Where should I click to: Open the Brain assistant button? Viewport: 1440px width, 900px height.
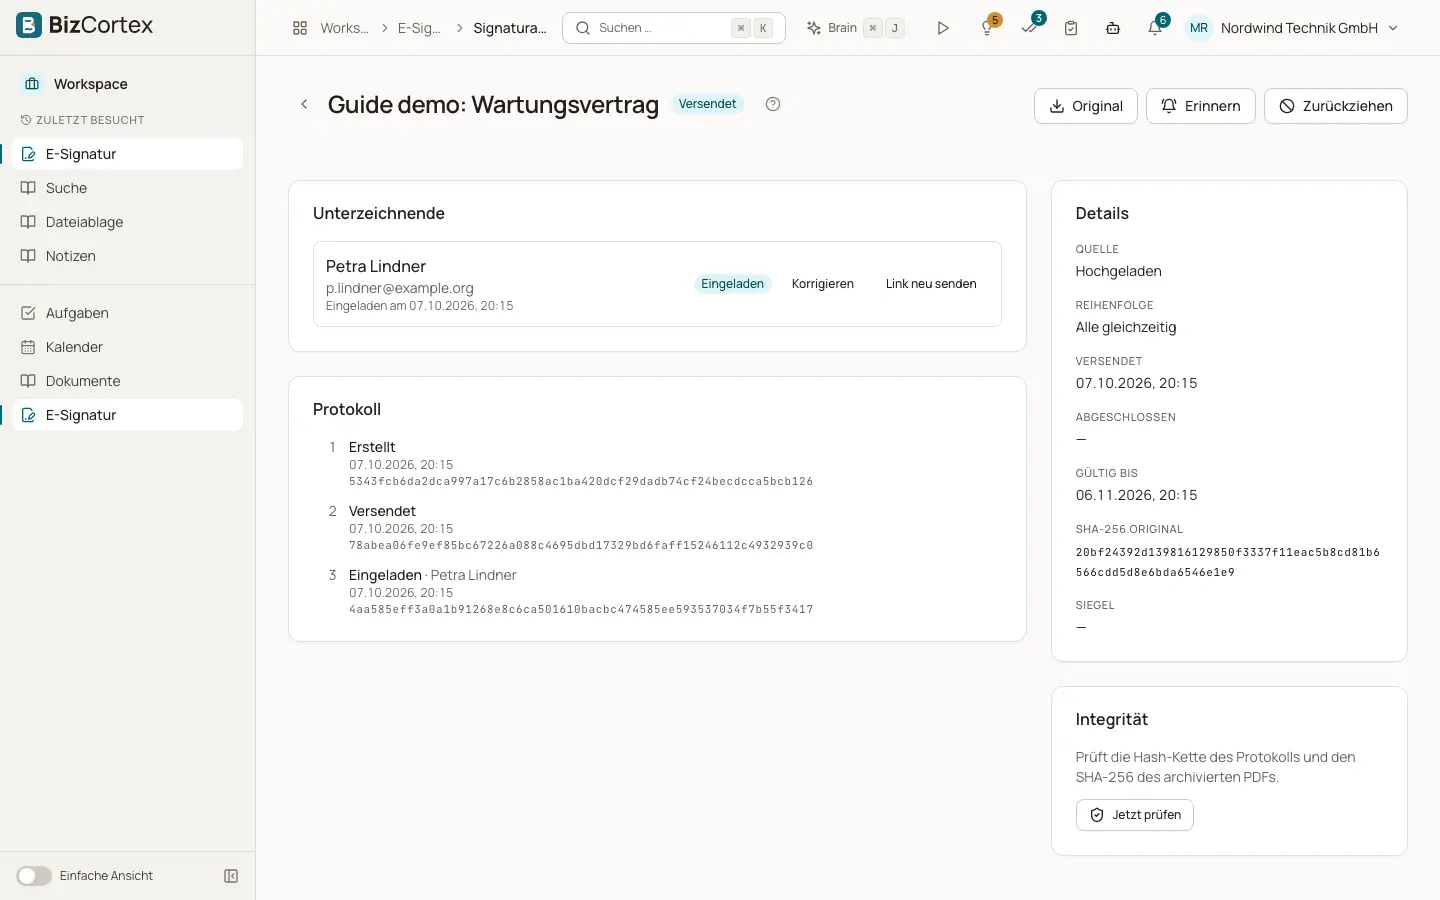click(856, 28)
